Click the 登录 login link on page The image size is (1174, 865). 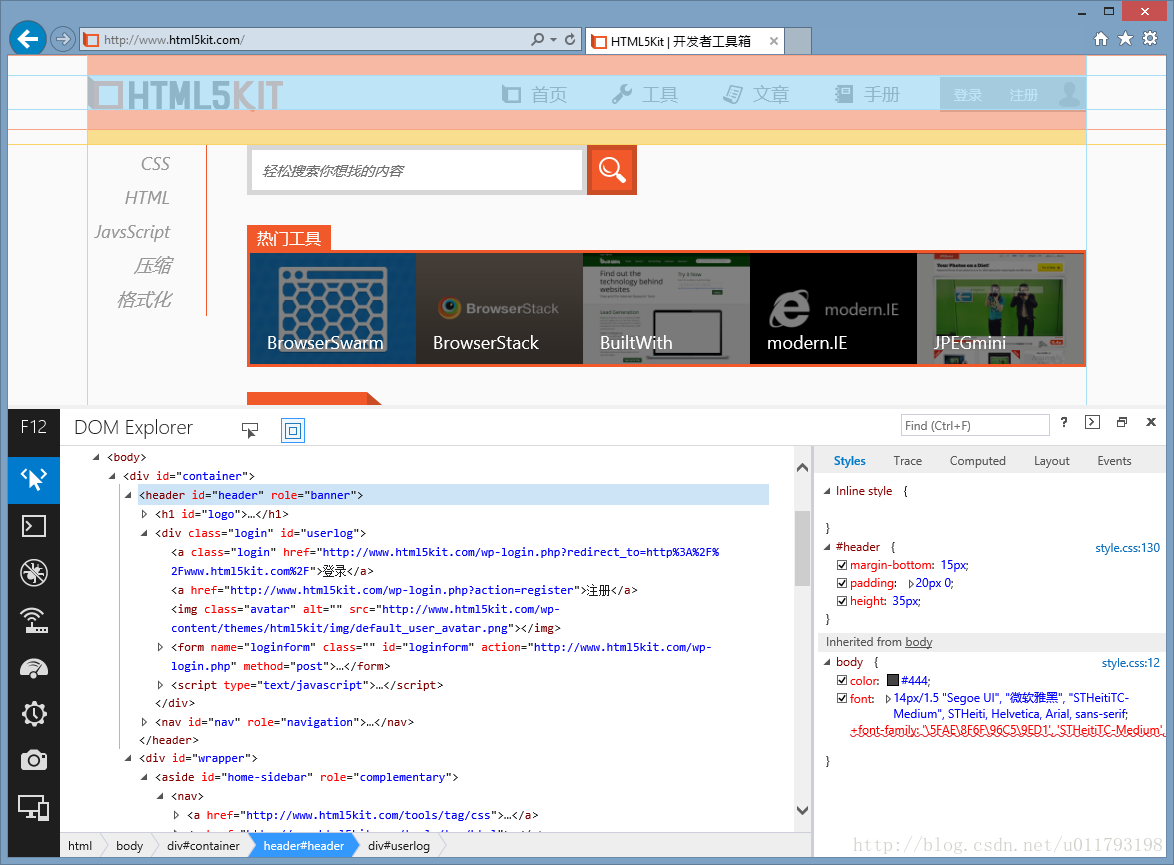point(967,95)
